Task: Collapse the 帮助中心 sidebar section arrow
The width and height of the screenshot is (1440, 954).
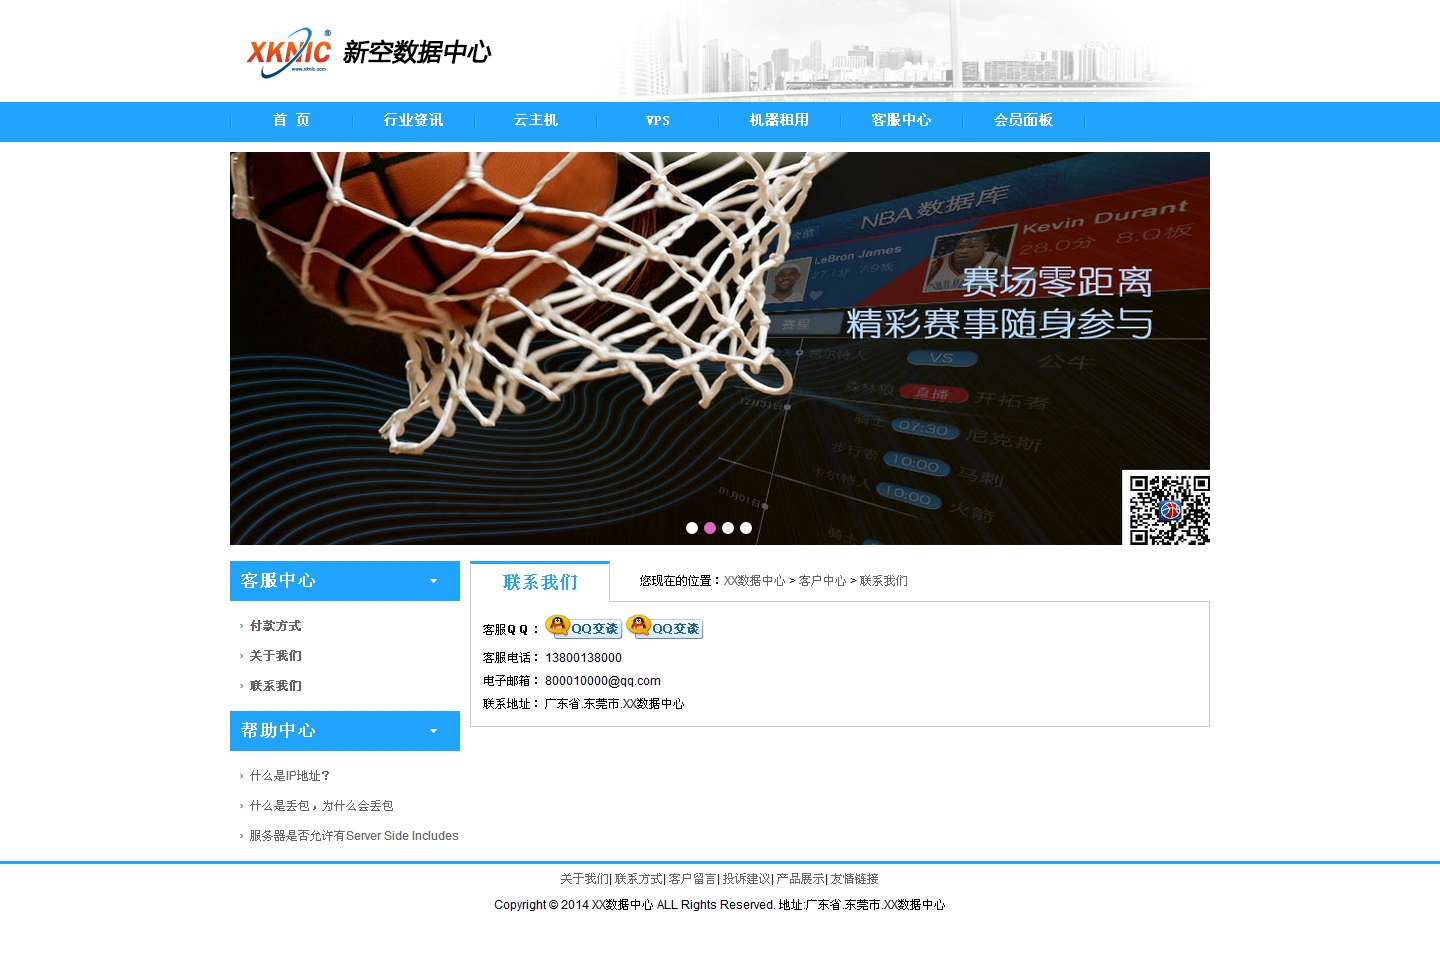Action: coord(433,731)
